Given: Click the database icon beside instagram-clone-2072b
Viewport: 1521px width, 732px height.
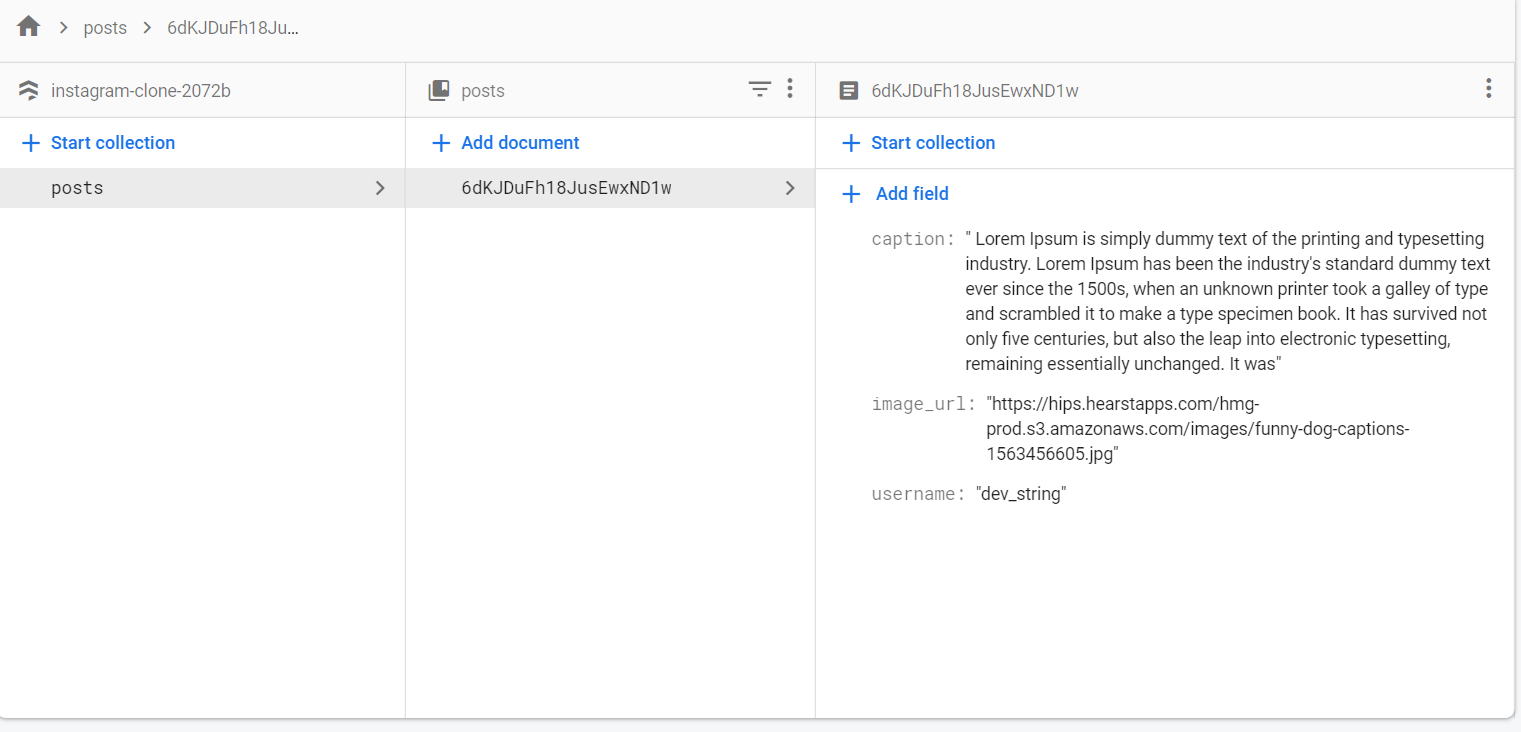Looking at the screenshot, I should click(29, 90).
